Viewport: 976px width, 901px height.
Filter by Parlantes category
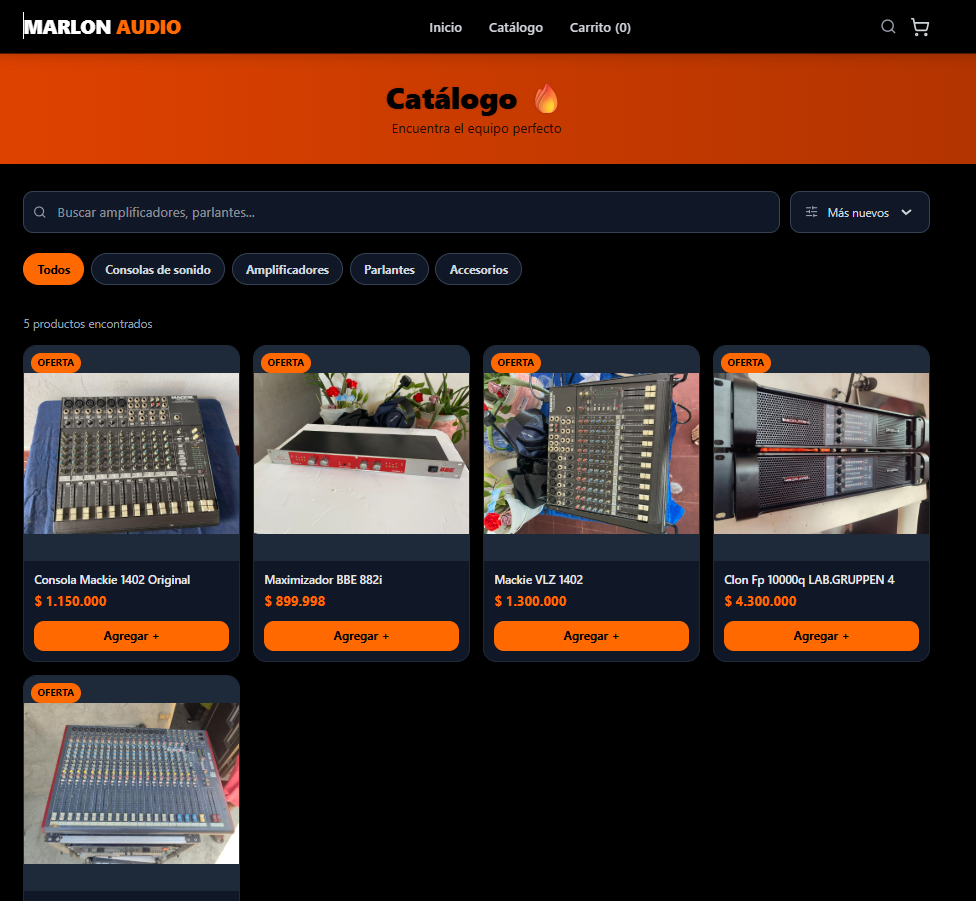pos(389,269)
